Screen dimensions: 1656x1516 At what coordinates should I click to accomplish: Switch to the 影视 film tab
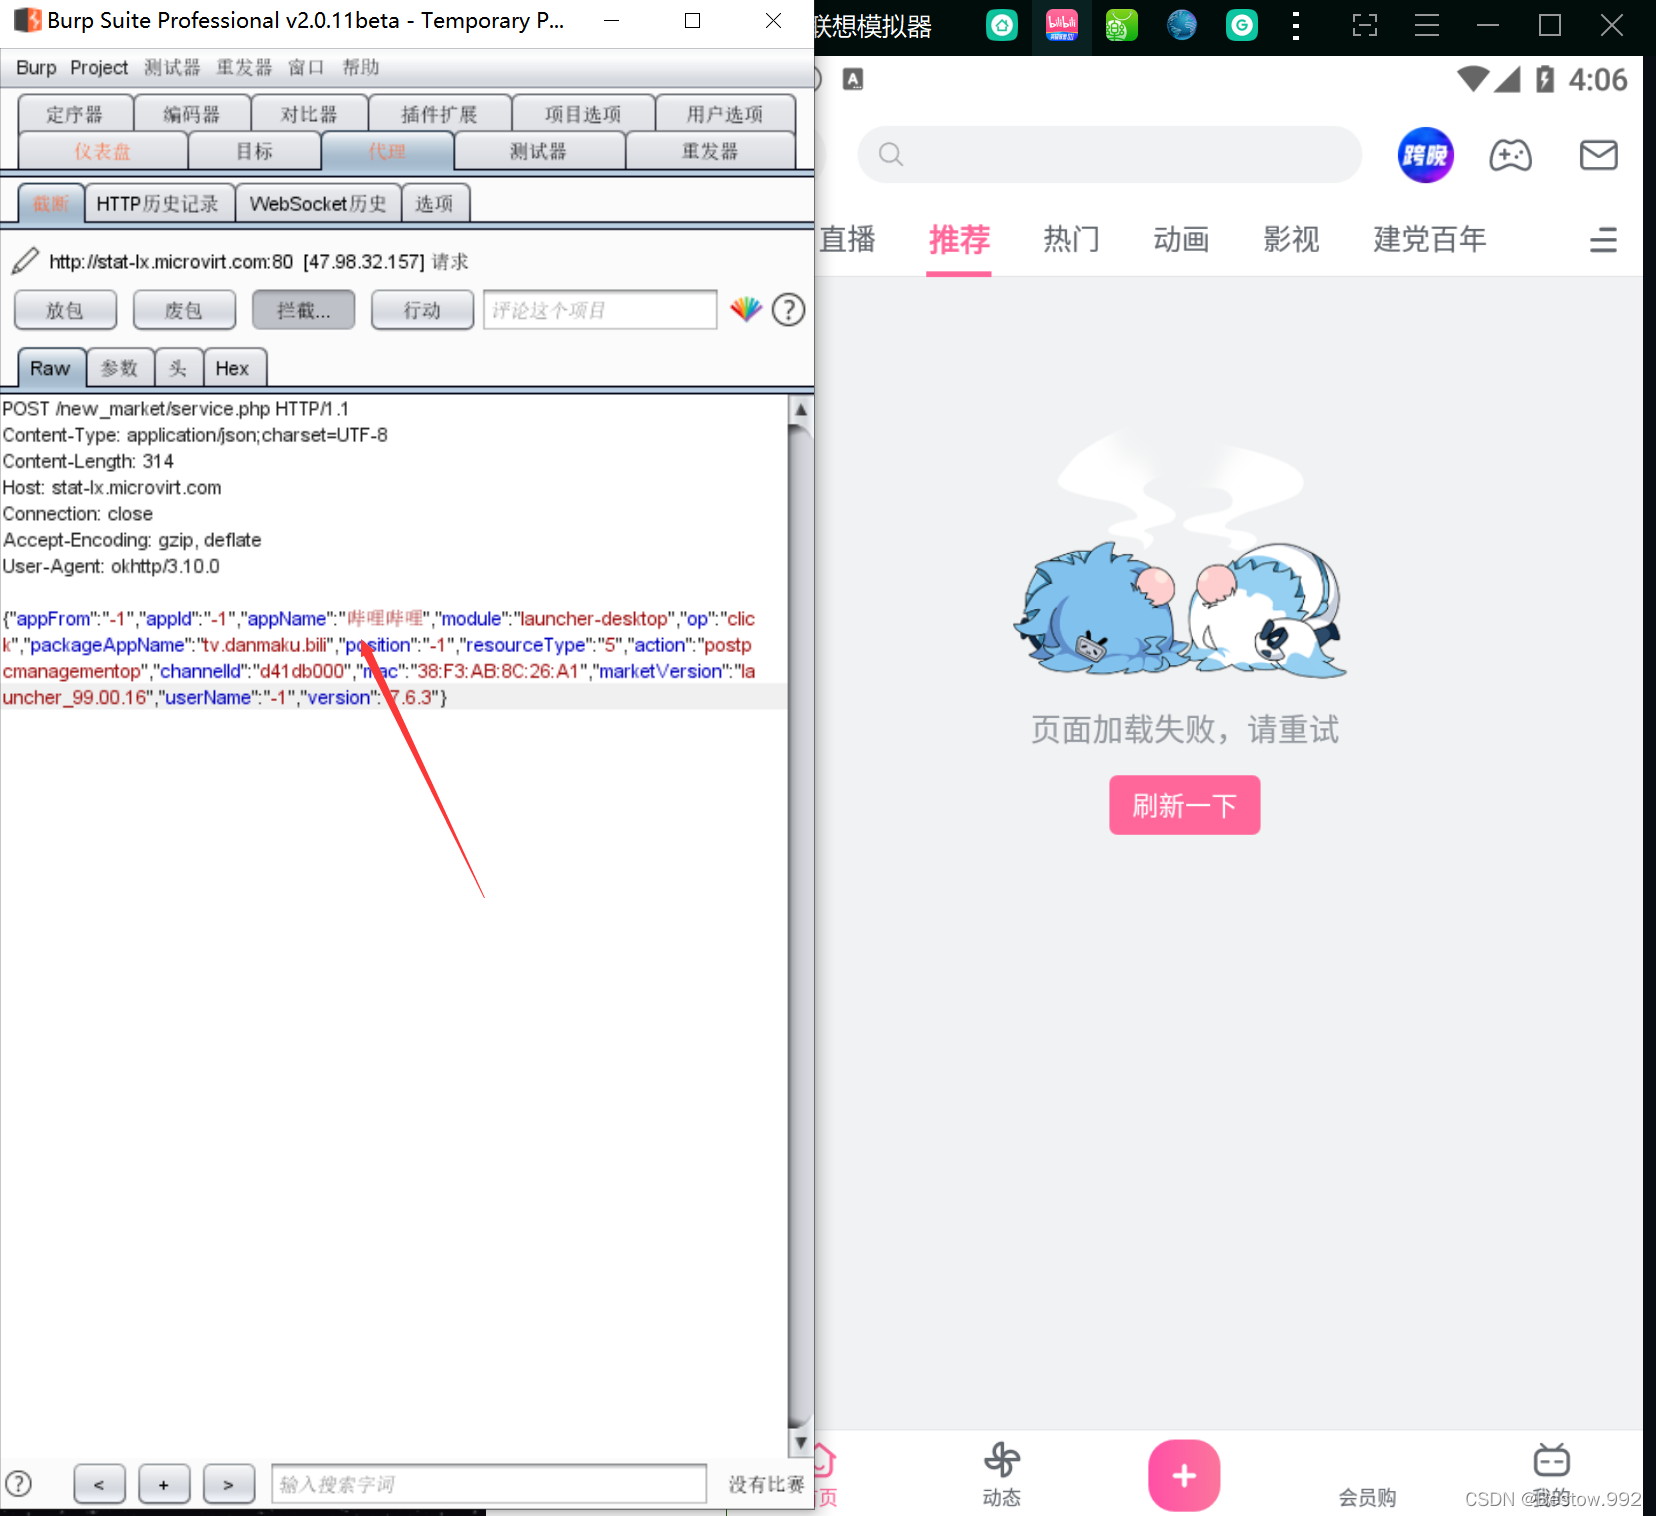1291,239
